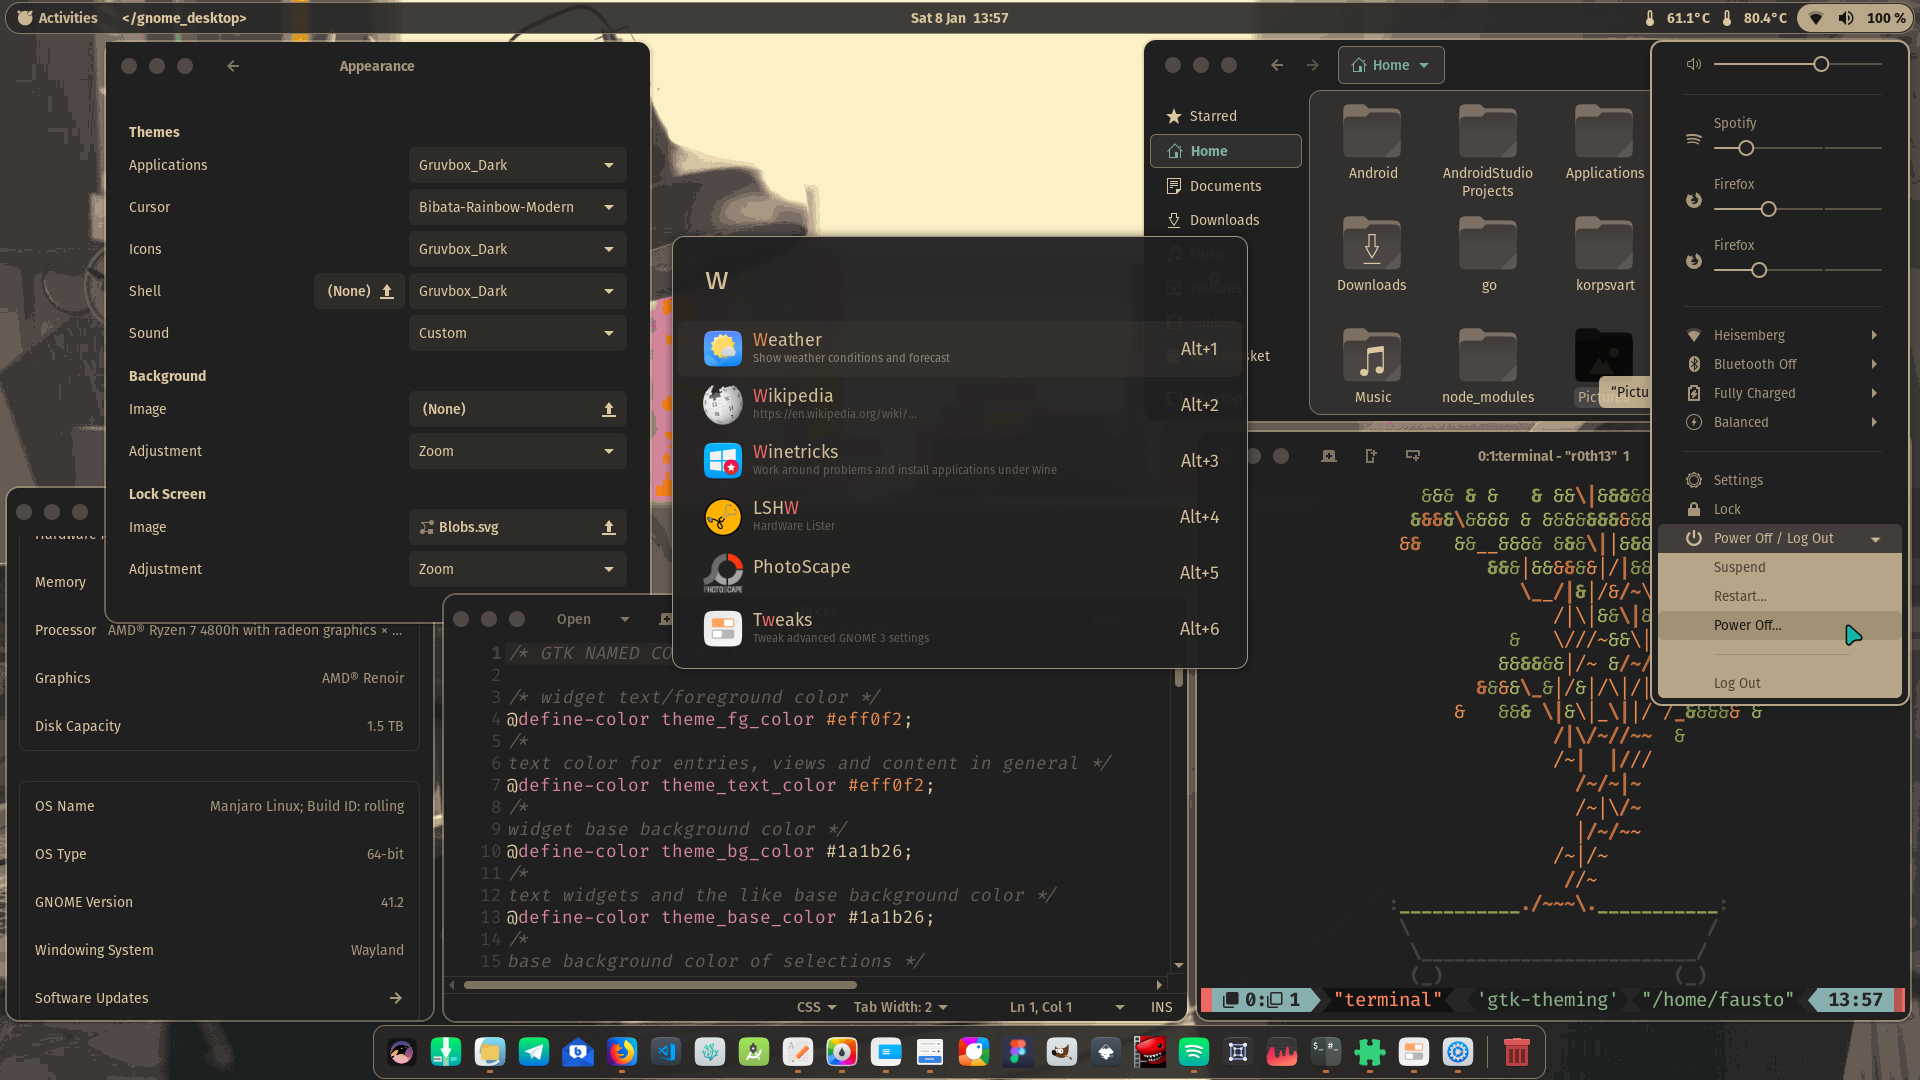Open Spotify from the dock
Screen dimensions: 1920x1080
[1194, 1052]
